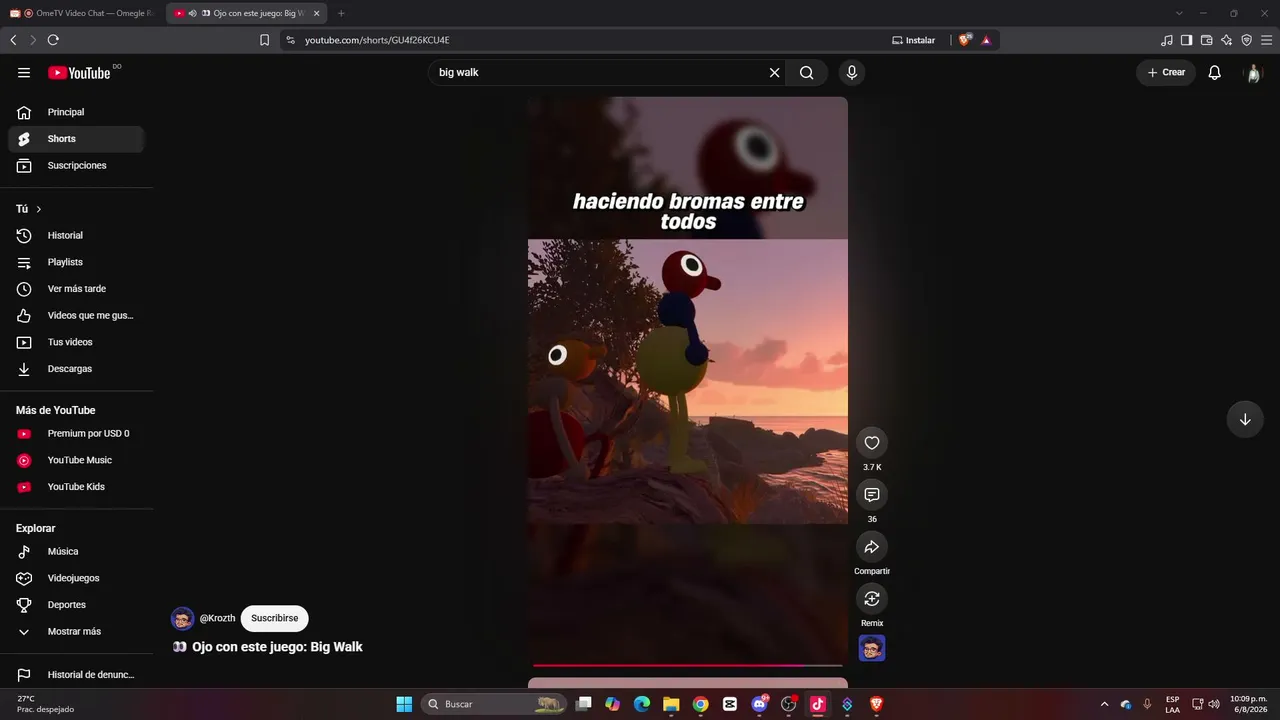Expand Mostrar más under Explorar
Viewport: 1280px width, 720px height.
pos(76,632)
